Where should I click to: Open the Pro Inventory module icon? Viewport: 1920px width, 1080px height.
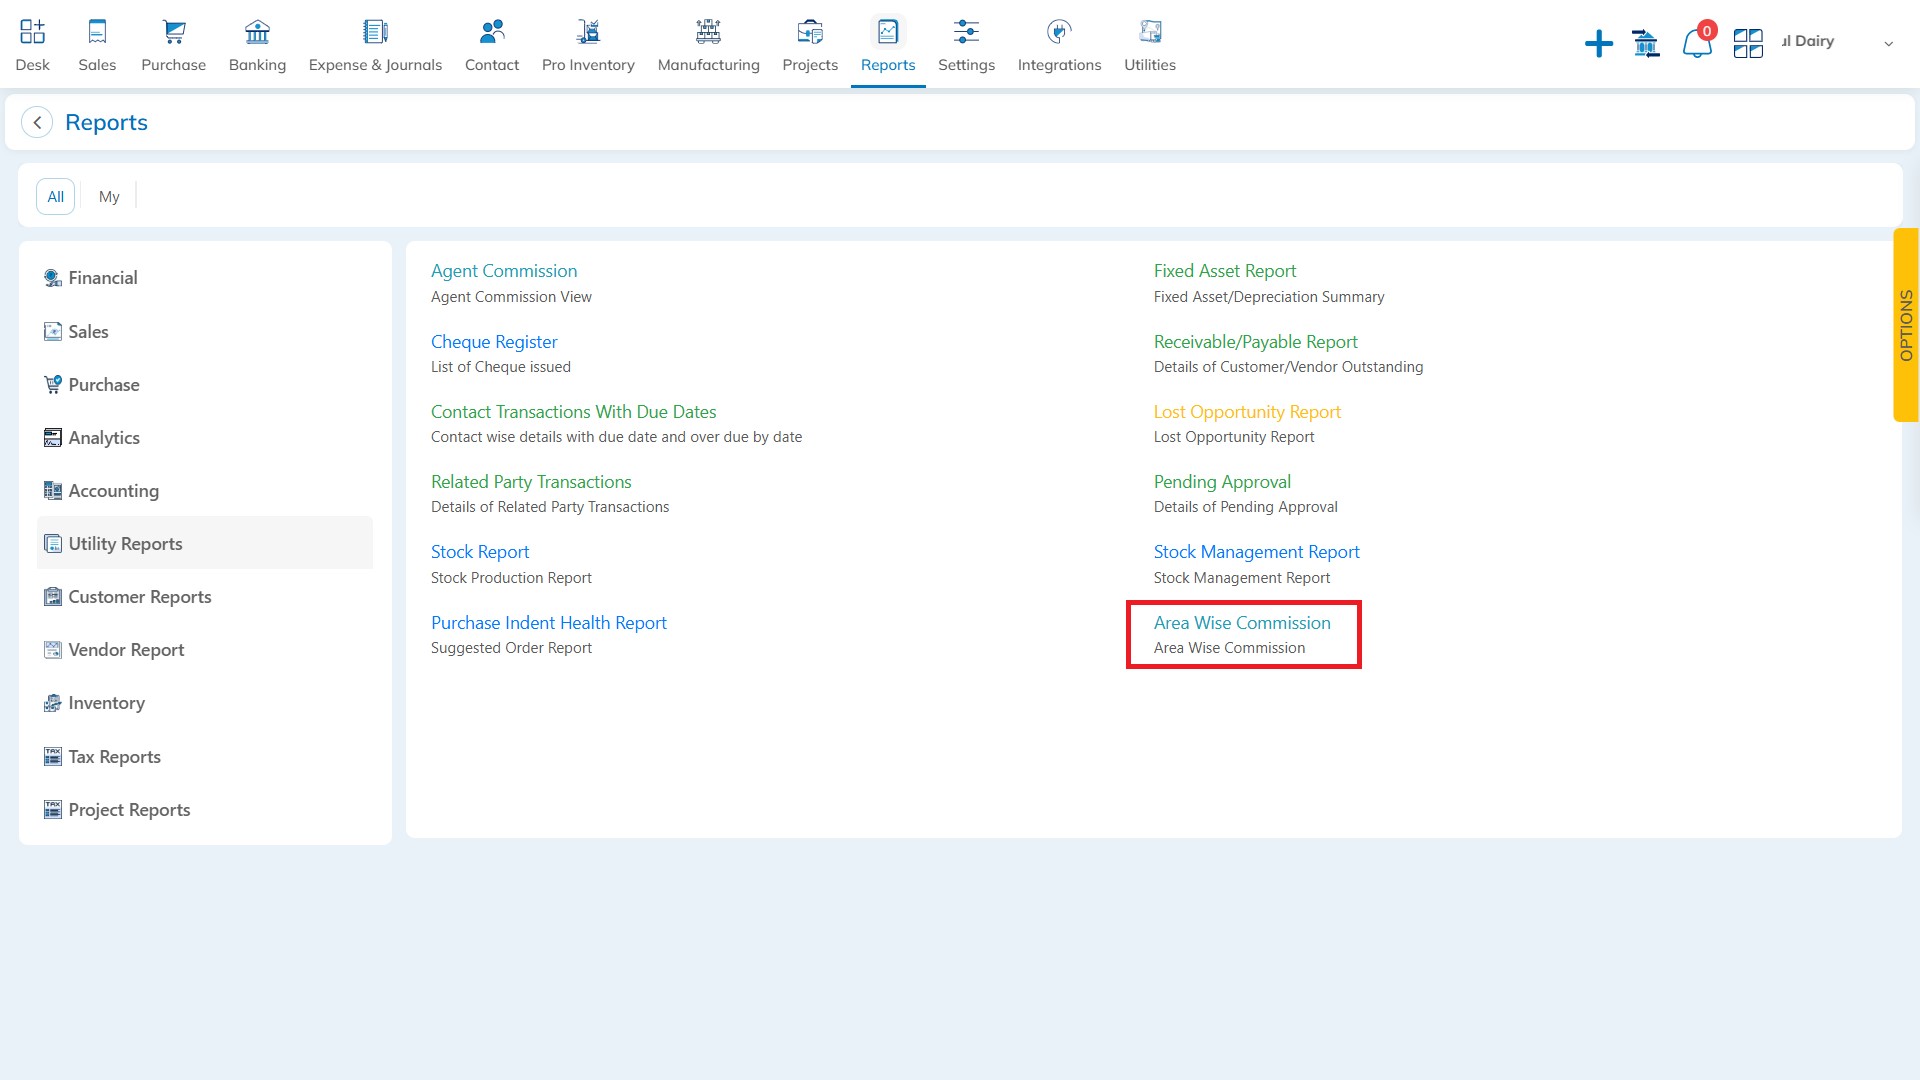[x=588, y=32]
